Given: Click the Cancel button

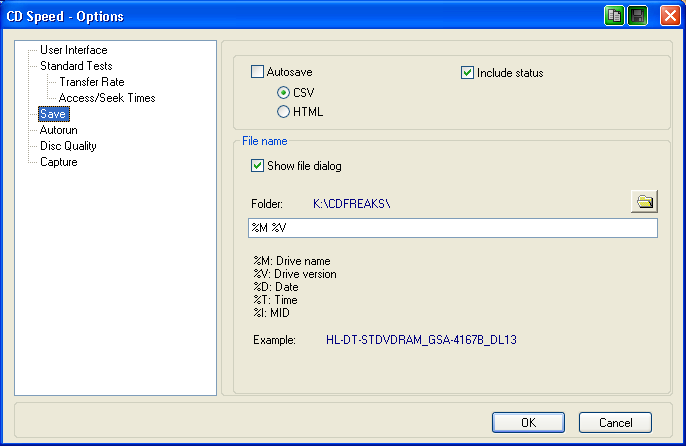Looking at the screenshot, I should [614, 422].
